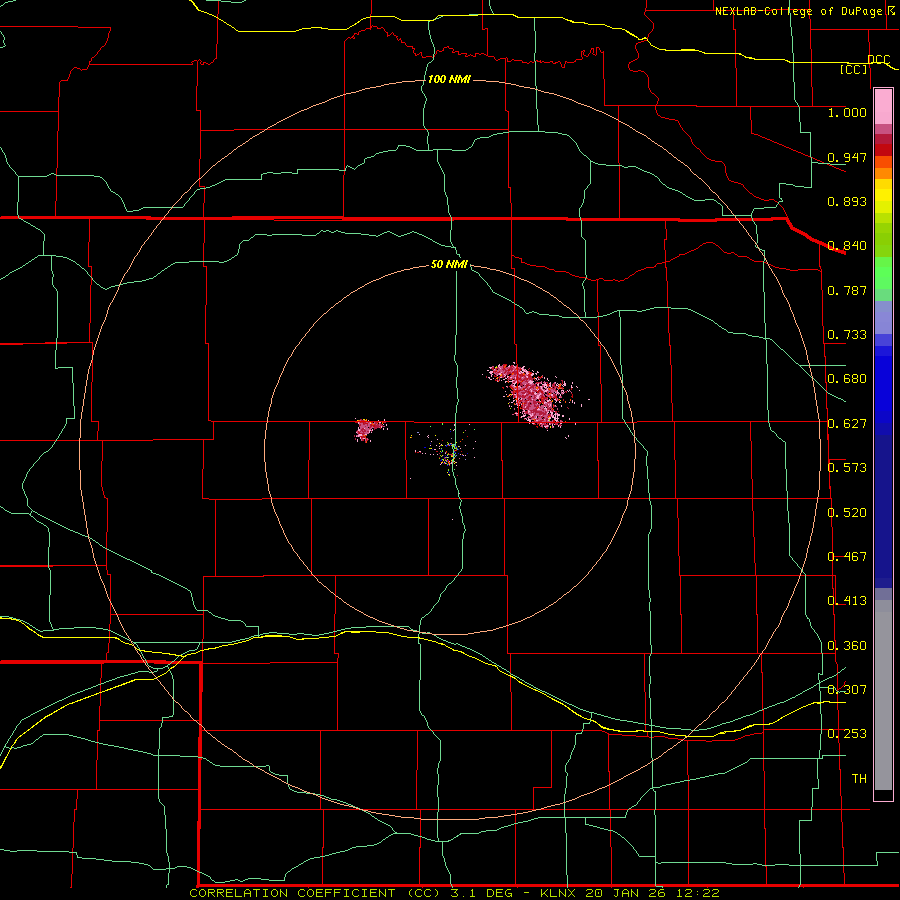This screenshot has width=900, height=900.
Task: Click the DCC label above the color scale
Action: click(878, 59)
